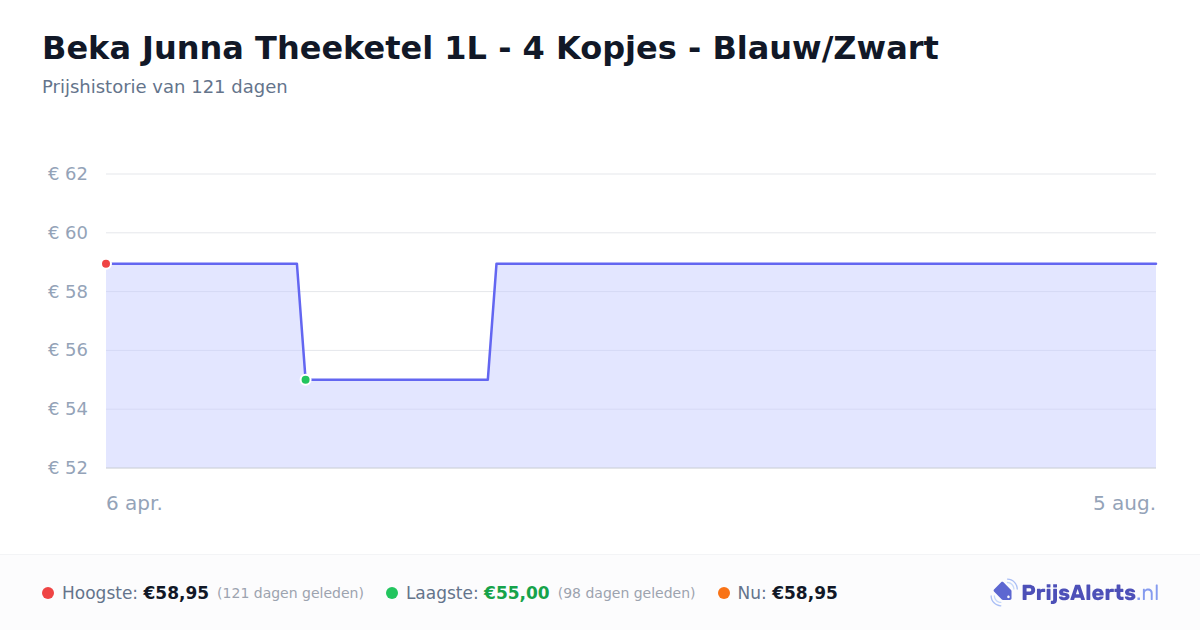
Task: Click the 6 apr. start date label
Action: coord(135,504)
